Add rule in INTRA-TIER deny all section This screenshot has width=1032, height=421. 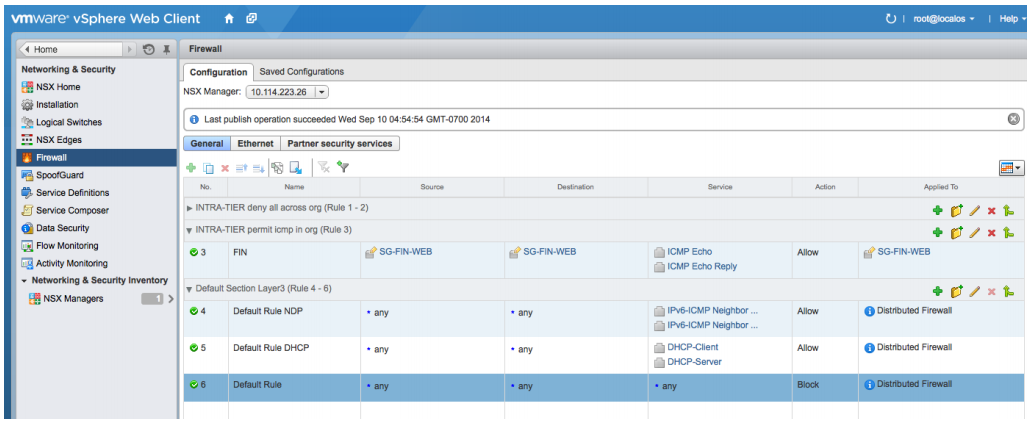click(937, 211)
